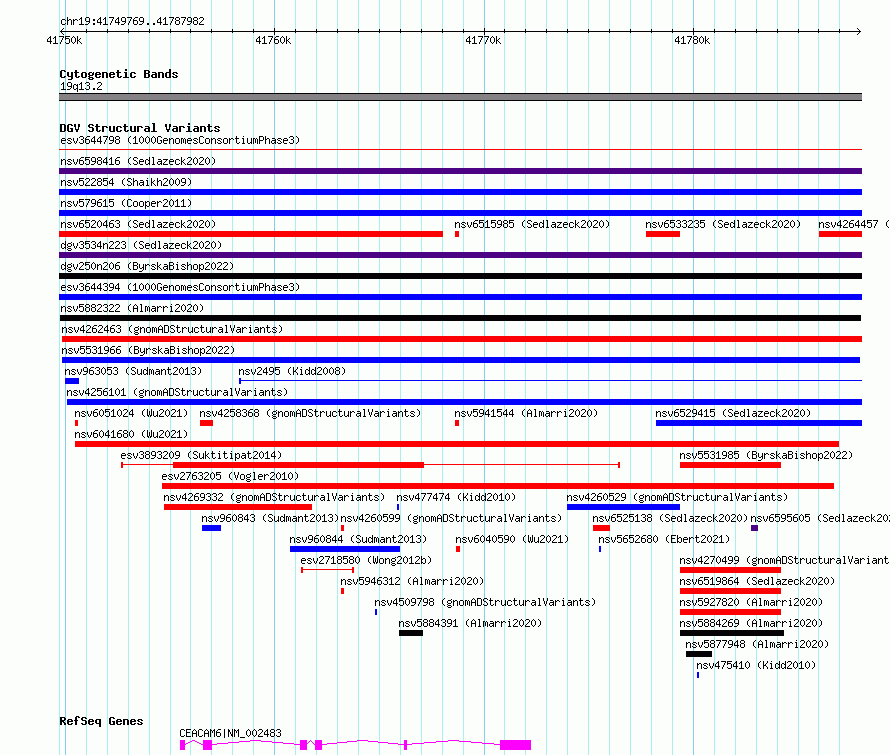This screenshot has width=890, height=755.
Task: Open nsv579615 Cooper2011 variant
Action: coord(126,203)
